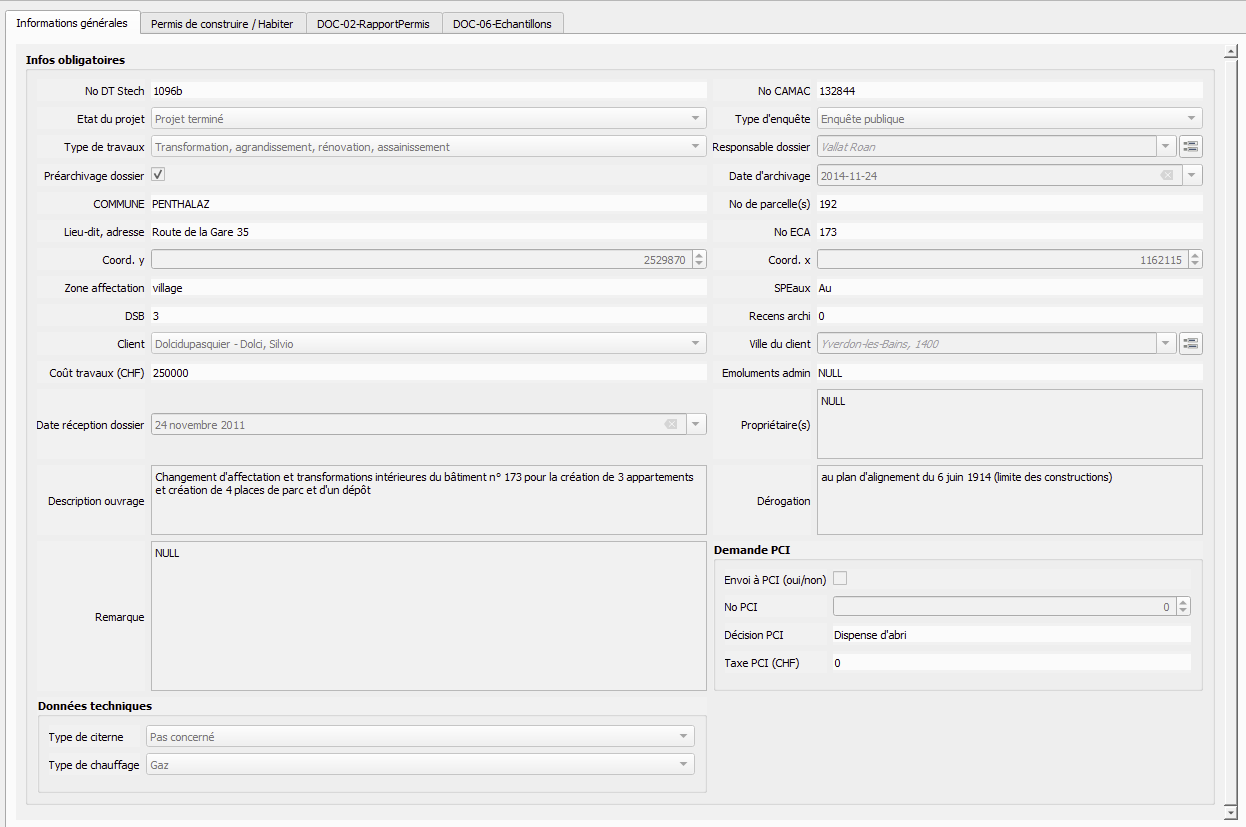Toggle the Préarchivage dossier checkbox
The width and height of the screenshot is (1246, 827).
coord(158,175)
